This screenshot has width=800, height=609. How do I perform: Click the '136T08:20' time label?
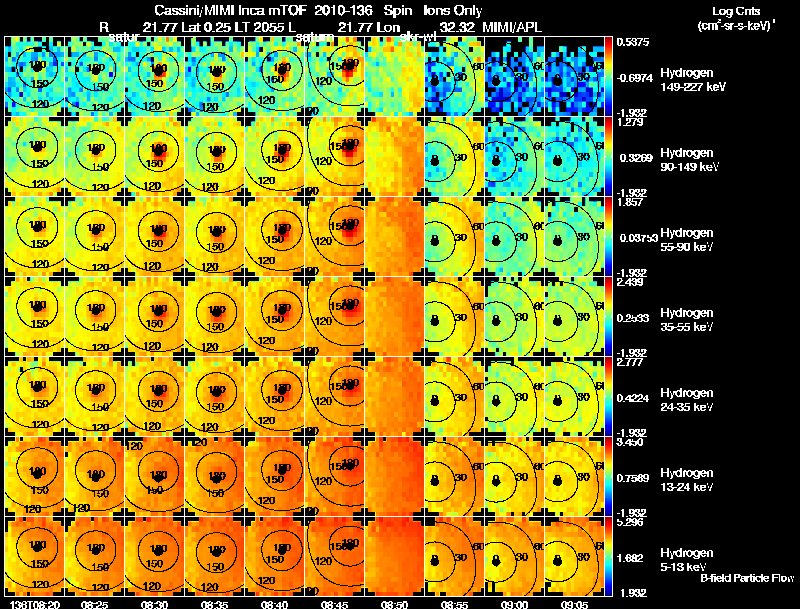pos(34,604)
